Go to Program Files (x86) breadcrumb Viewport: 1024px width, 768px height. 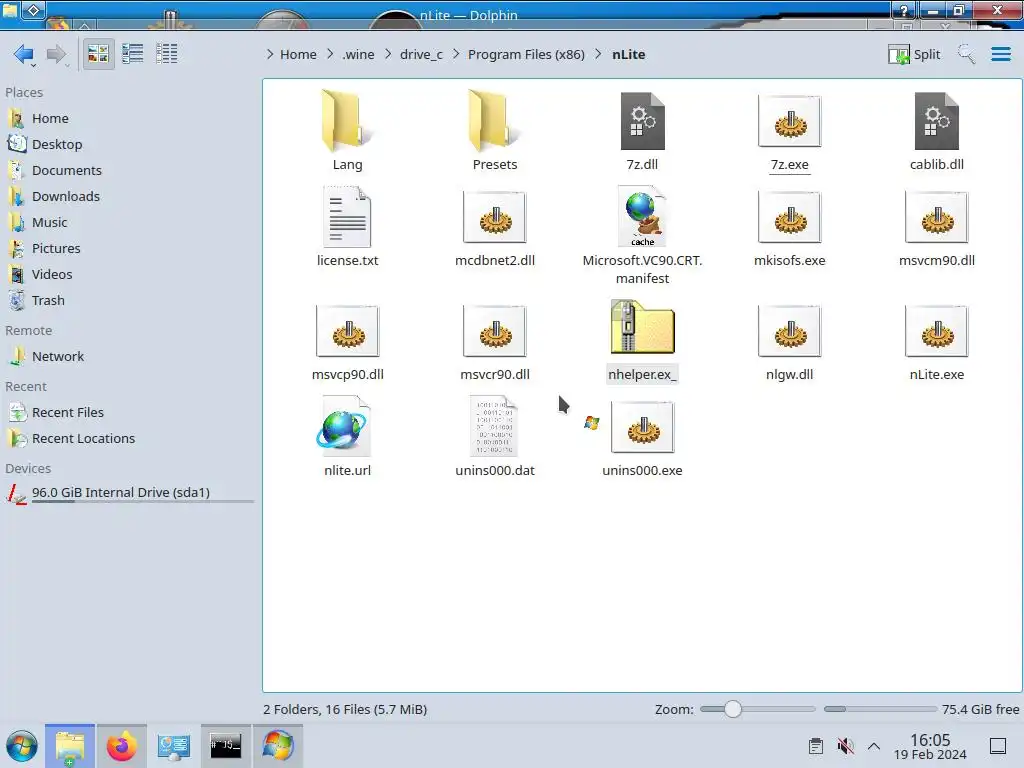pos(526,54)
